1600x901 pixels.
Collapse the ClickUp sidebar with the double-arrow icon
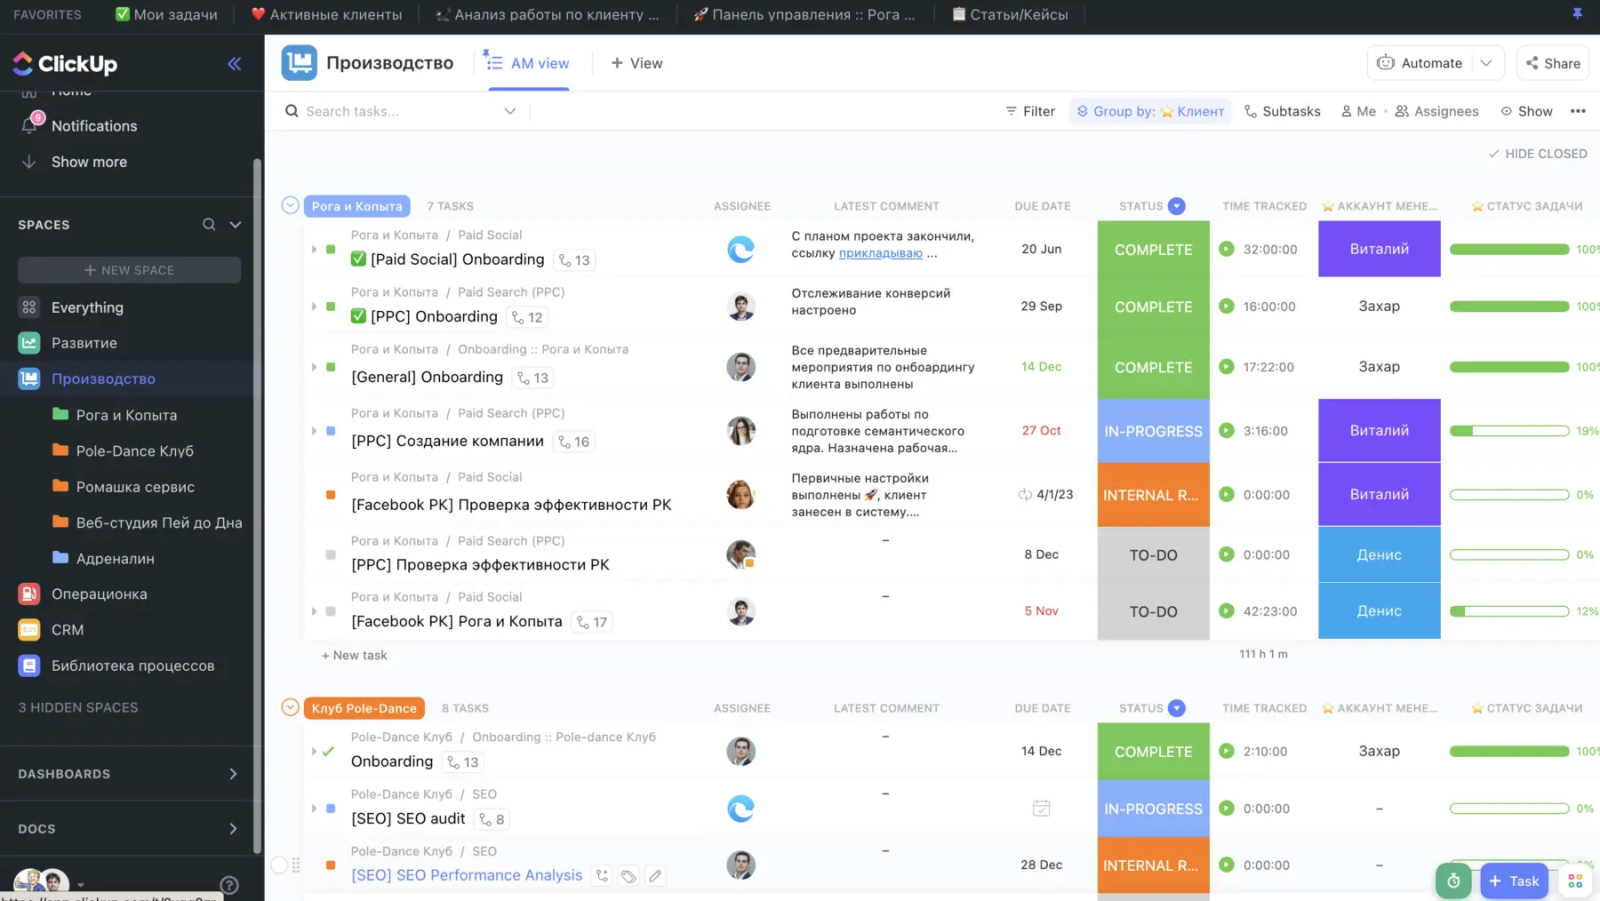point(234,64)
